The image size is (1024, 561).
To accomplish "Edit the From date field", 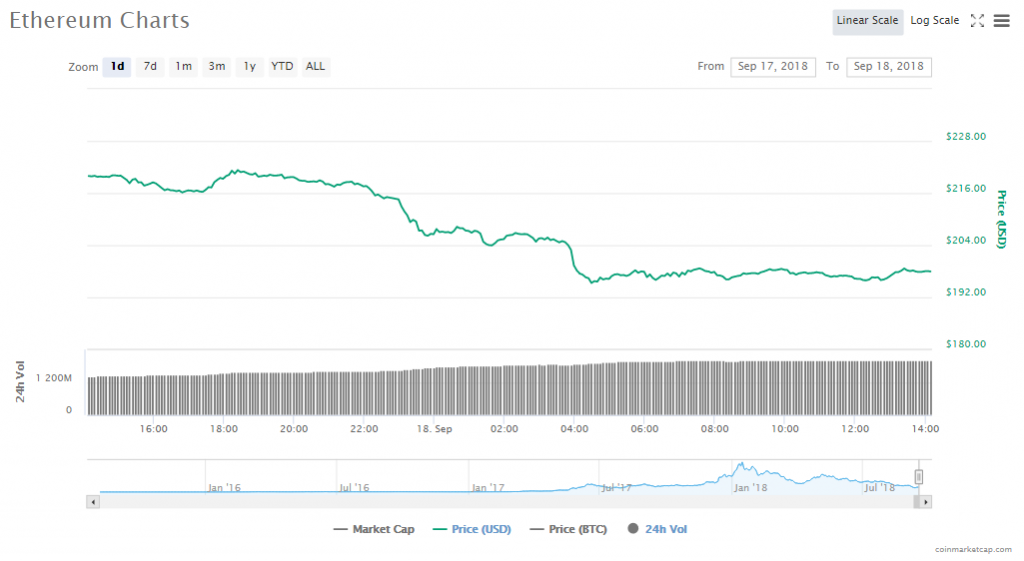I will tap(774, 67).
